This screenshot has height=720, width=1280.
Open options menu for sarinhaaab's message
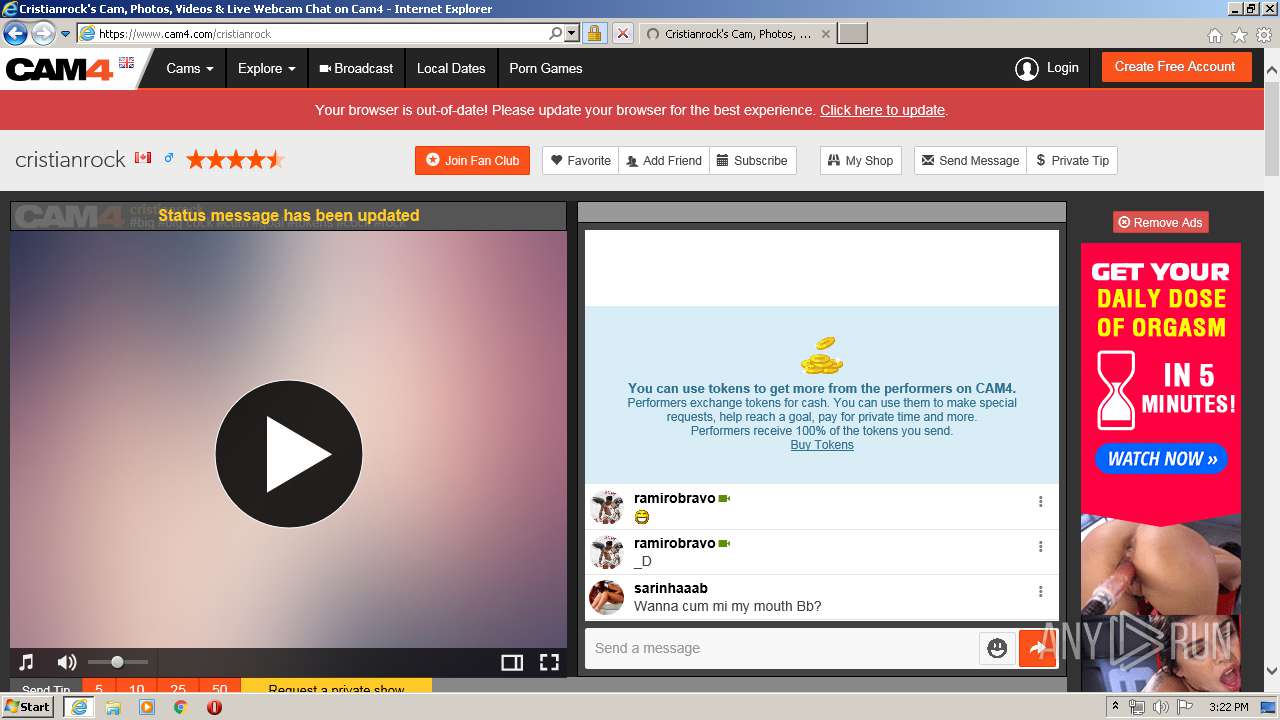click(x=1040, y=592)
